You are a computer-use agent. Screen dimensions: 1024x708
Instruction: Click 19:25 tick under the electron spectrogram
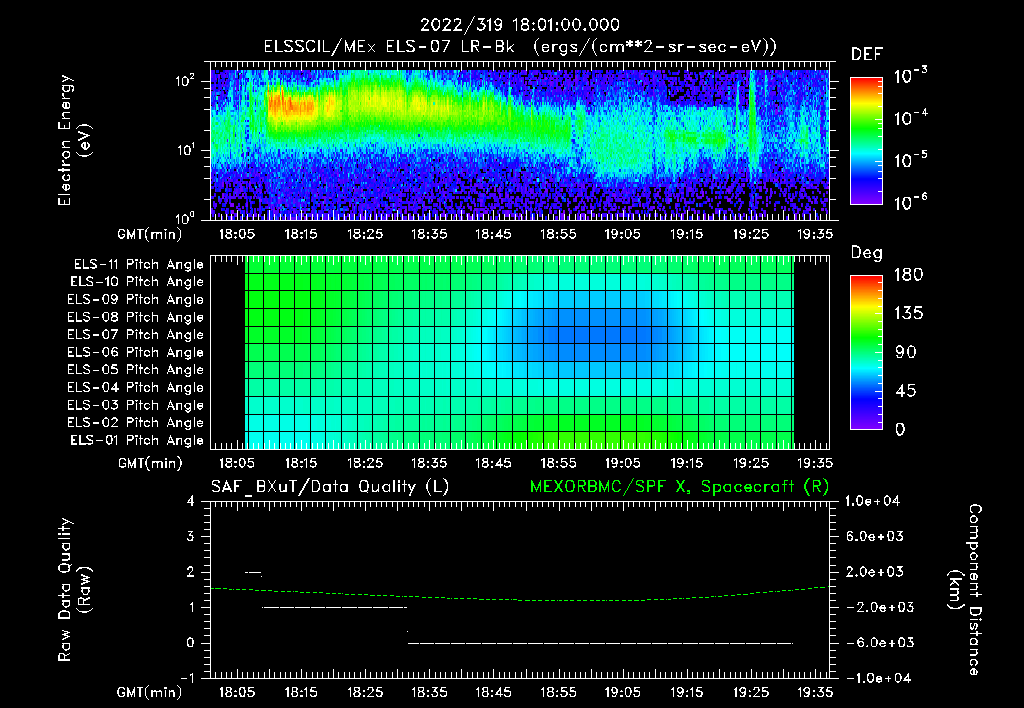(x=750, y=234)
